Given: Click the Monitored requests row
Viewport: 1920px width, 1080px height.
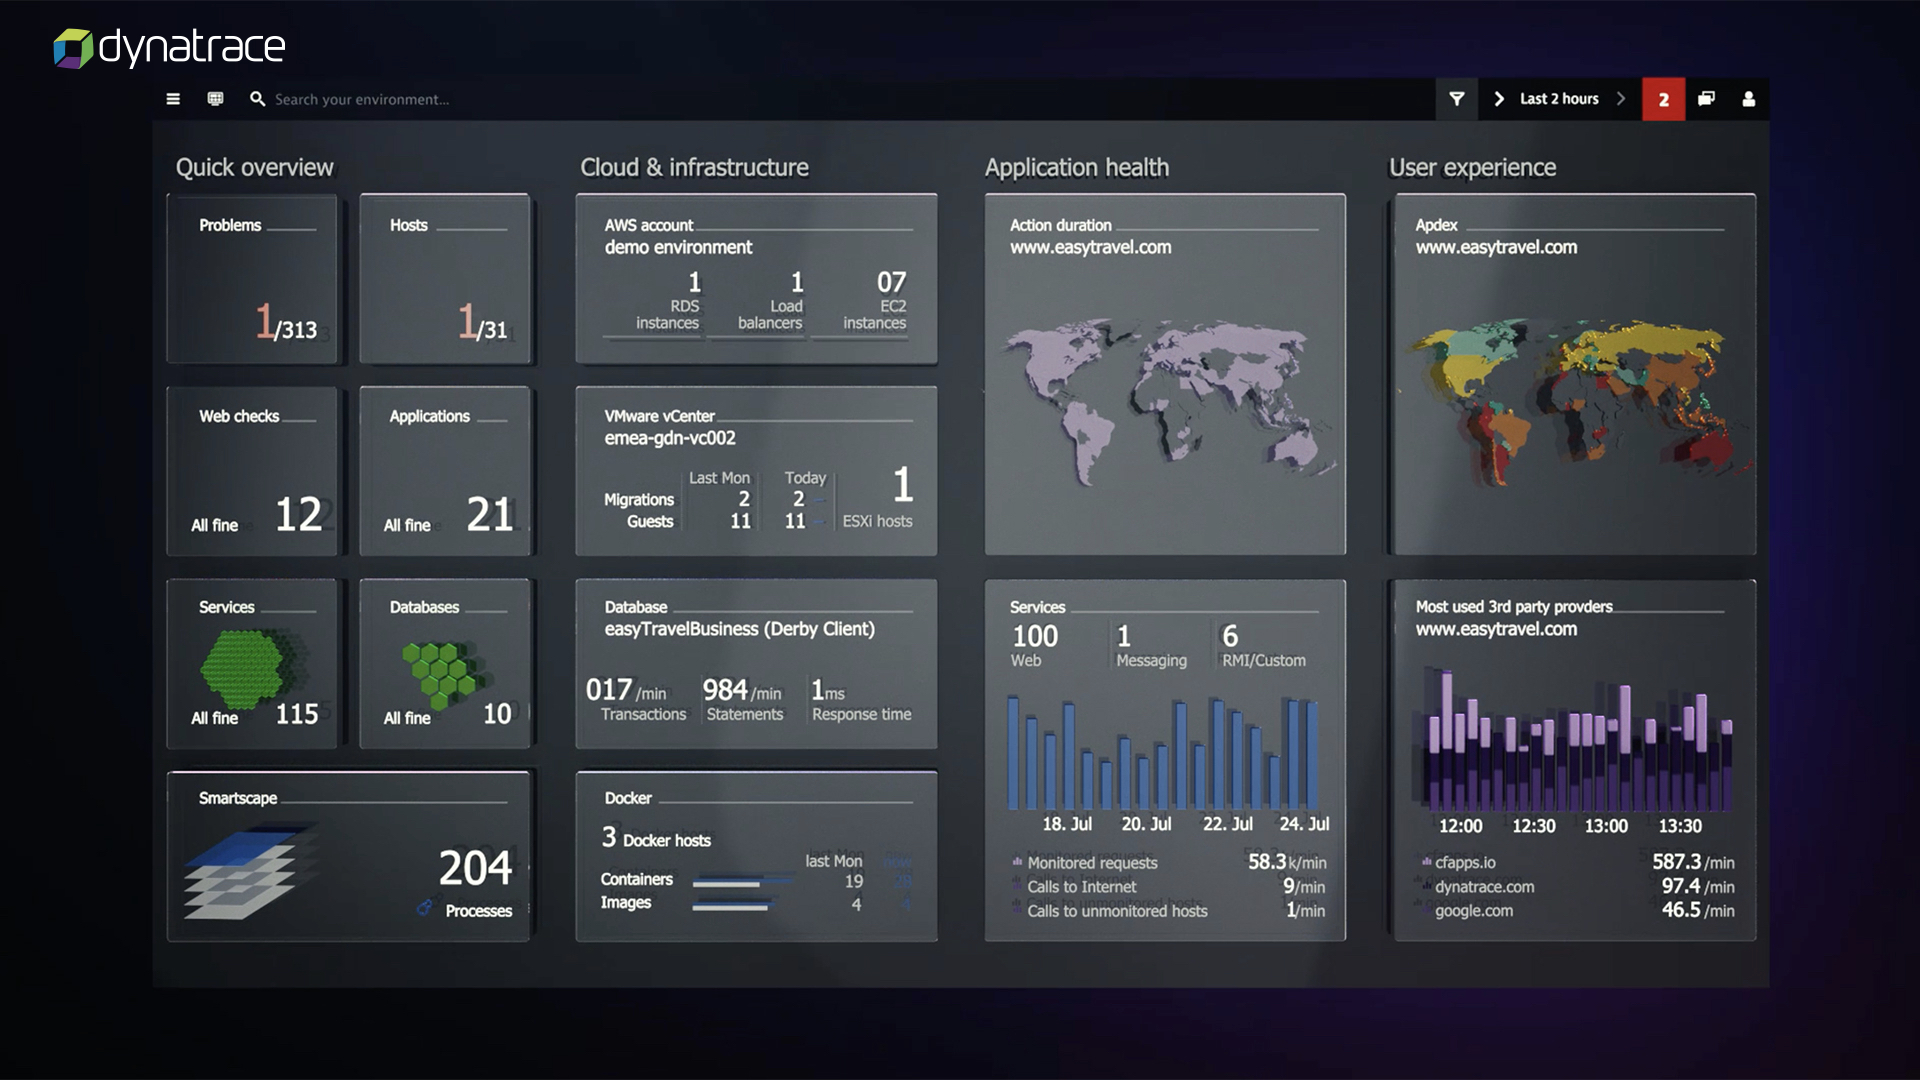Looking at the screenshot, I should (x=1168, y=863).
